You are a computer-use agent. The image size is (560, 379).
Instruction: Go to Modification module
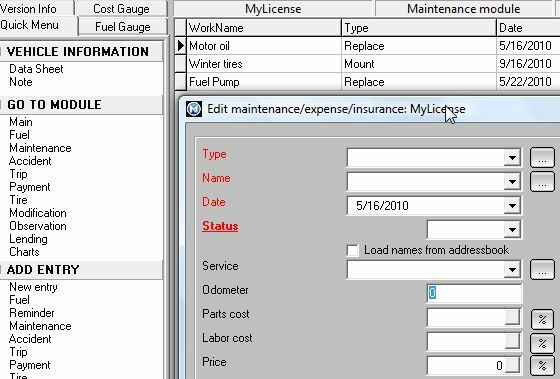coord(38,213)
